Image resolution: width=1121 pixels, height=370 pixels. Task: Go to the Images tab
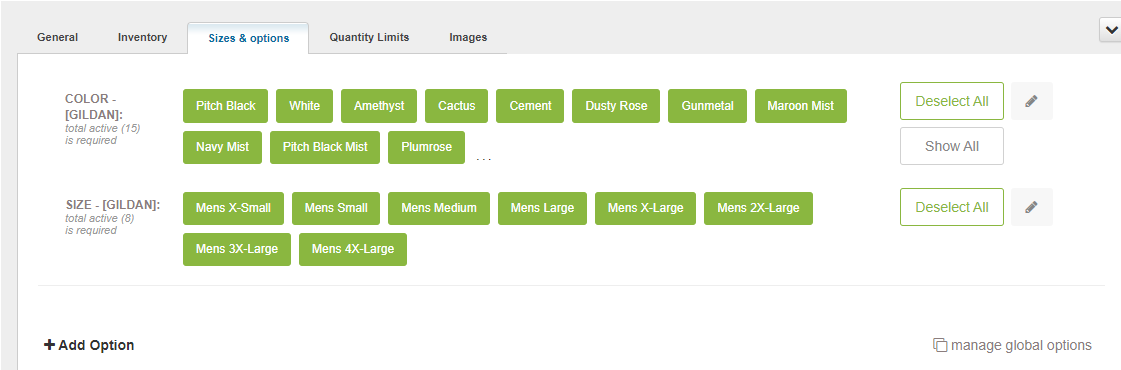pyautogui.click(x=468, y=37)
